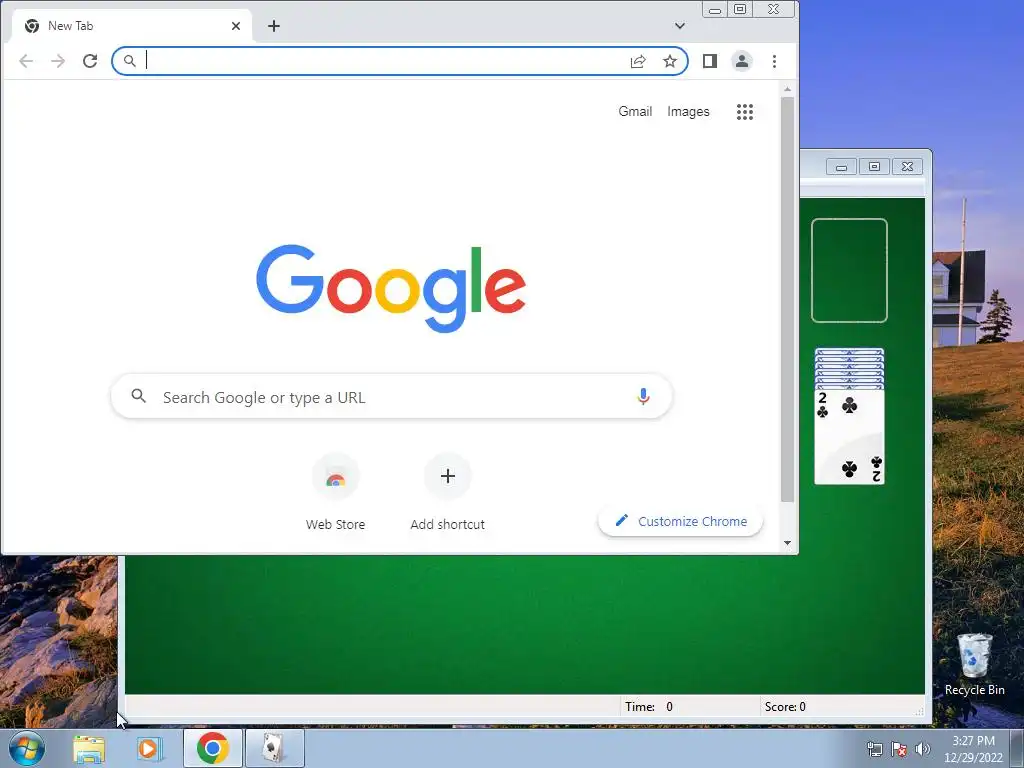Launch Windows Media Player from taskbar
Screen dimensions: 1024x768
coord(149,748)
